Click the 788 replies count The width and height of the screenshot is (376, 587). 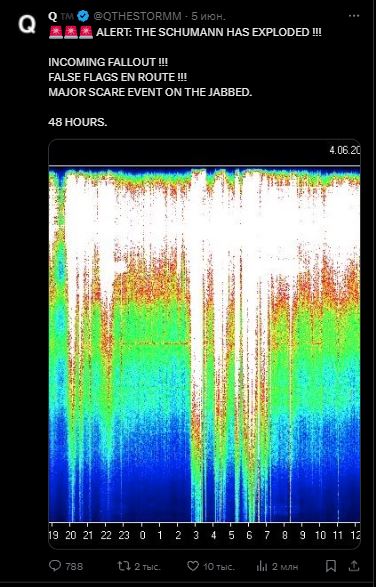coord(74,566)
